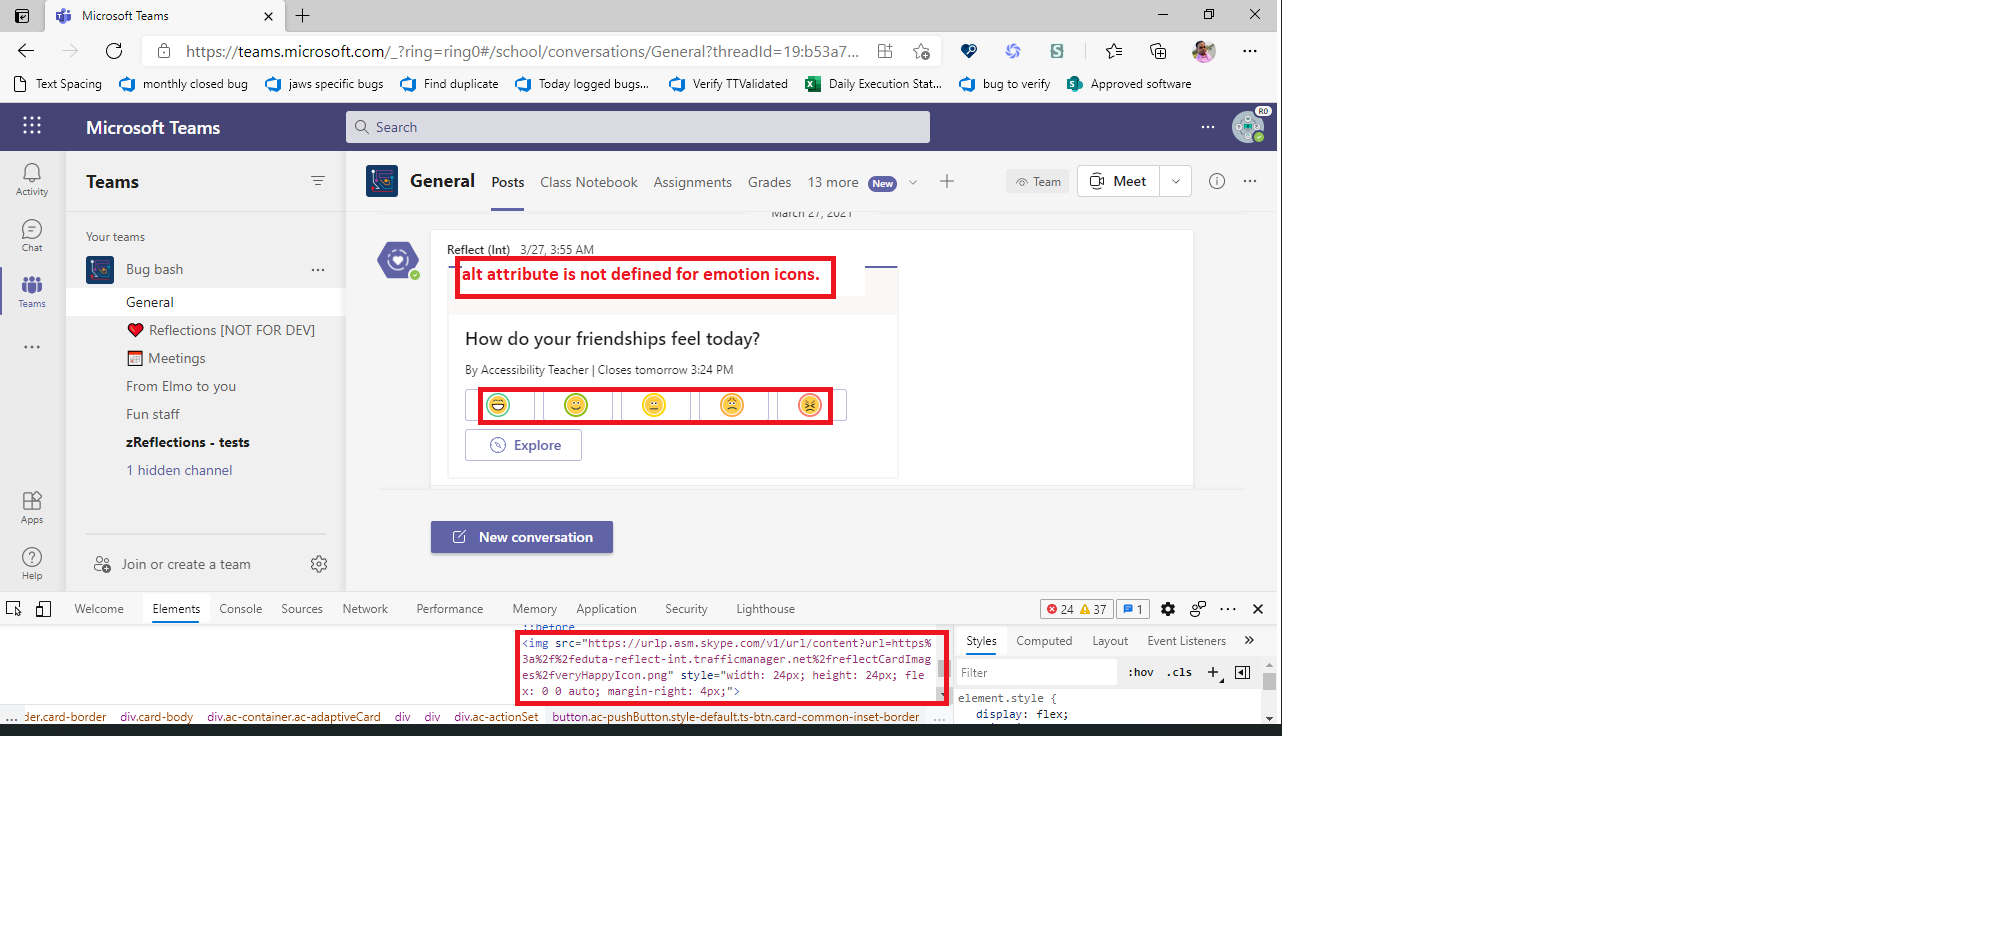Switch to the Console tab in DevTools
Screen dimensions: 2010x948
240,608
